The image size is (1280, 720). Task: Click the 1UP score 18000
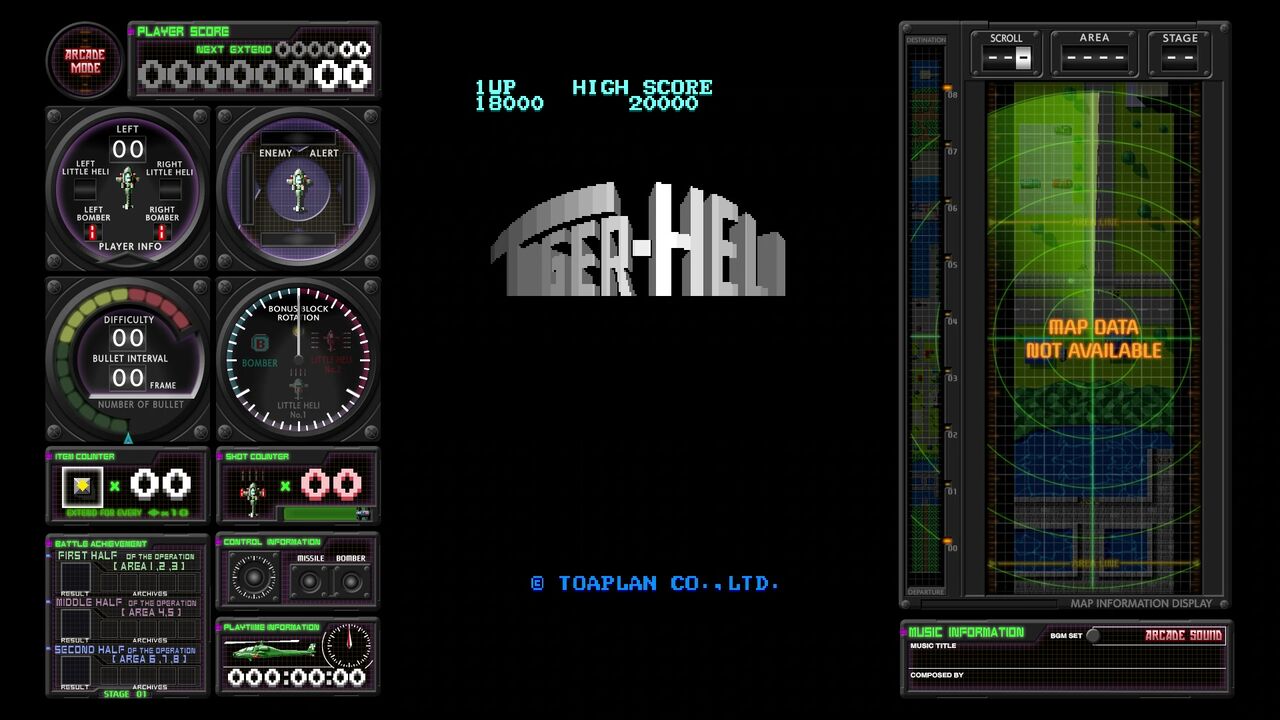click(x=509, y=103)
